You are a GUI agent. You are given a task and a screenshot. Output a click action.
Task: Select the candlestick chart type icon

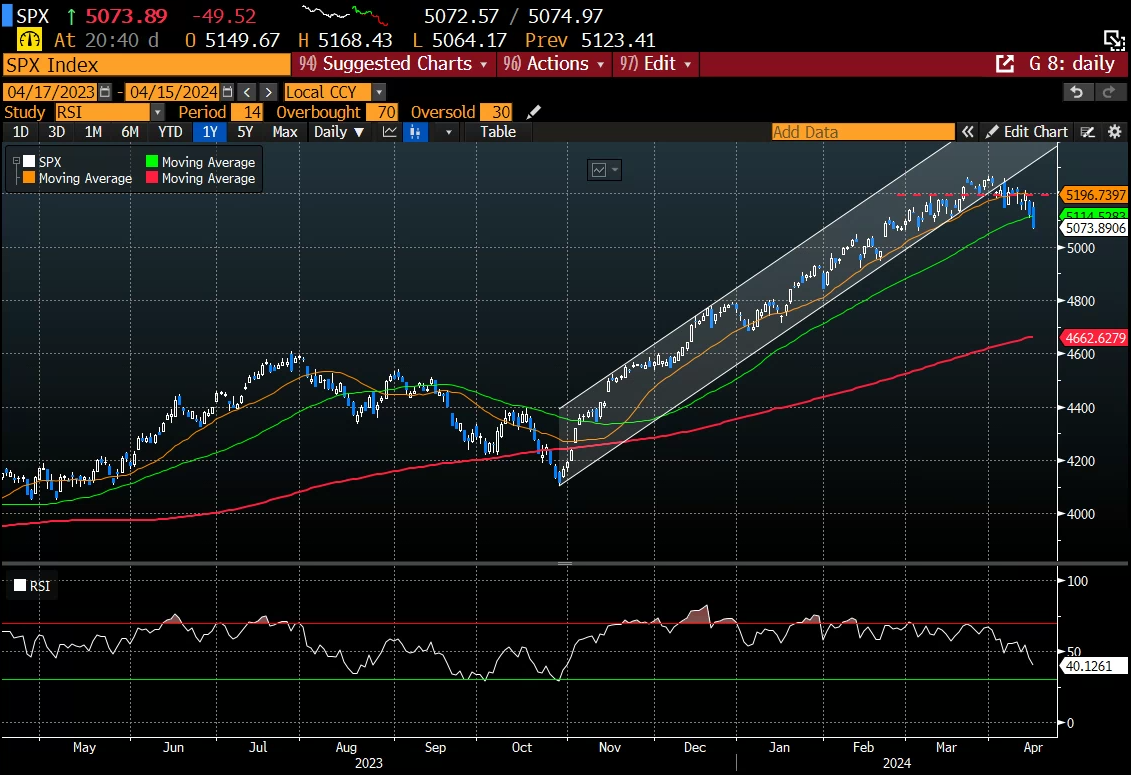point(415,131)
